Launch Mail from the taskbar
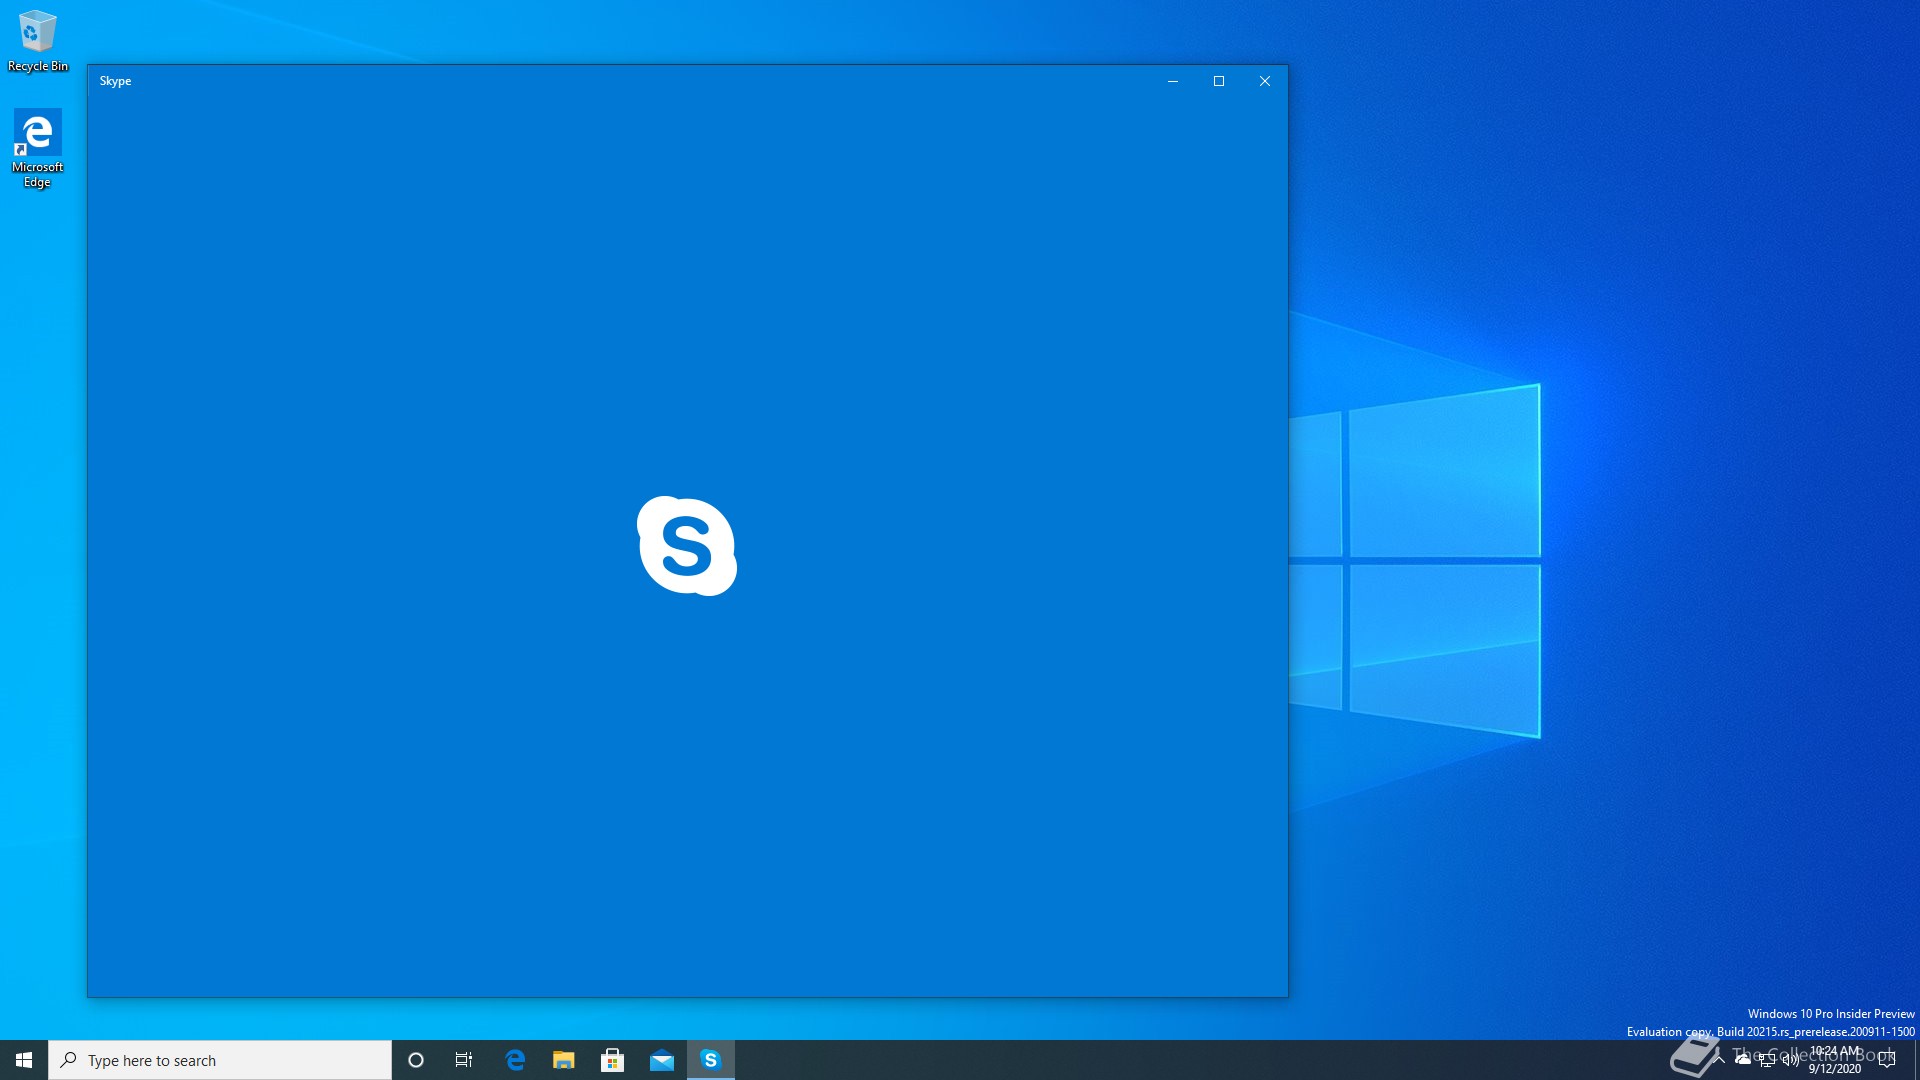 pyautogui.click(x=662, y=1060)
